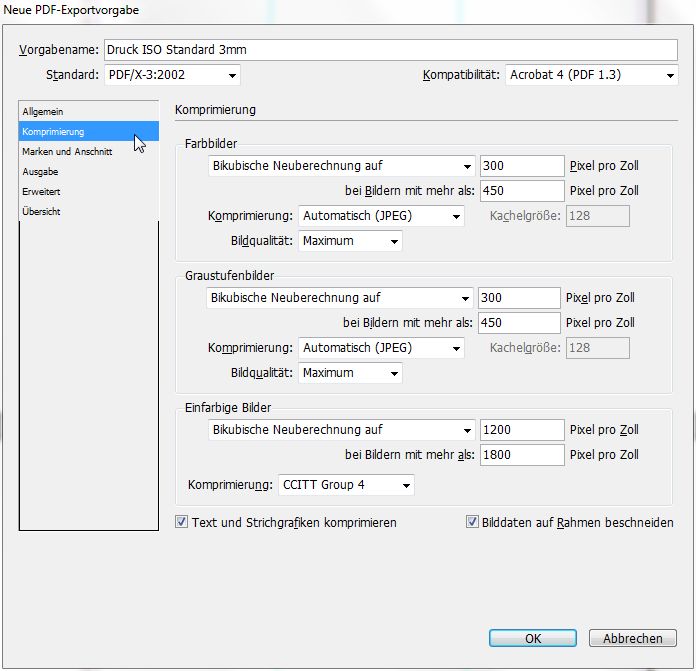696x671 pixels.
Task: Open Einfarbige Bilder CCITT Group 4 dropdown
Action: (x=346, y=485)
